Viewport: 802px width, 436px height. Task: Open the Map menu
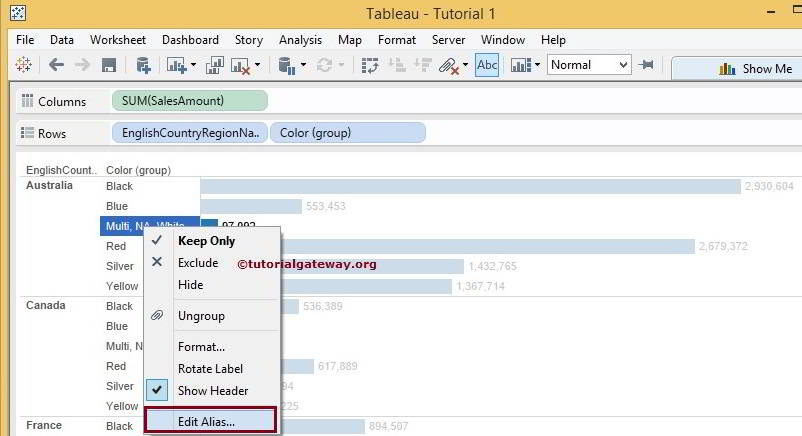click(x=350, y=40)
